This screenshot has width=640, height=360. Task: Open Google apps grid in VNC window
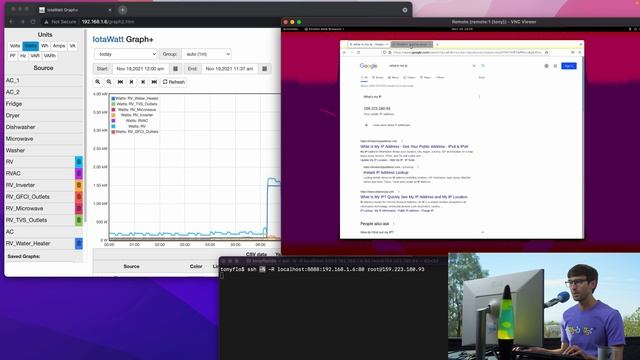pos(555,66)
